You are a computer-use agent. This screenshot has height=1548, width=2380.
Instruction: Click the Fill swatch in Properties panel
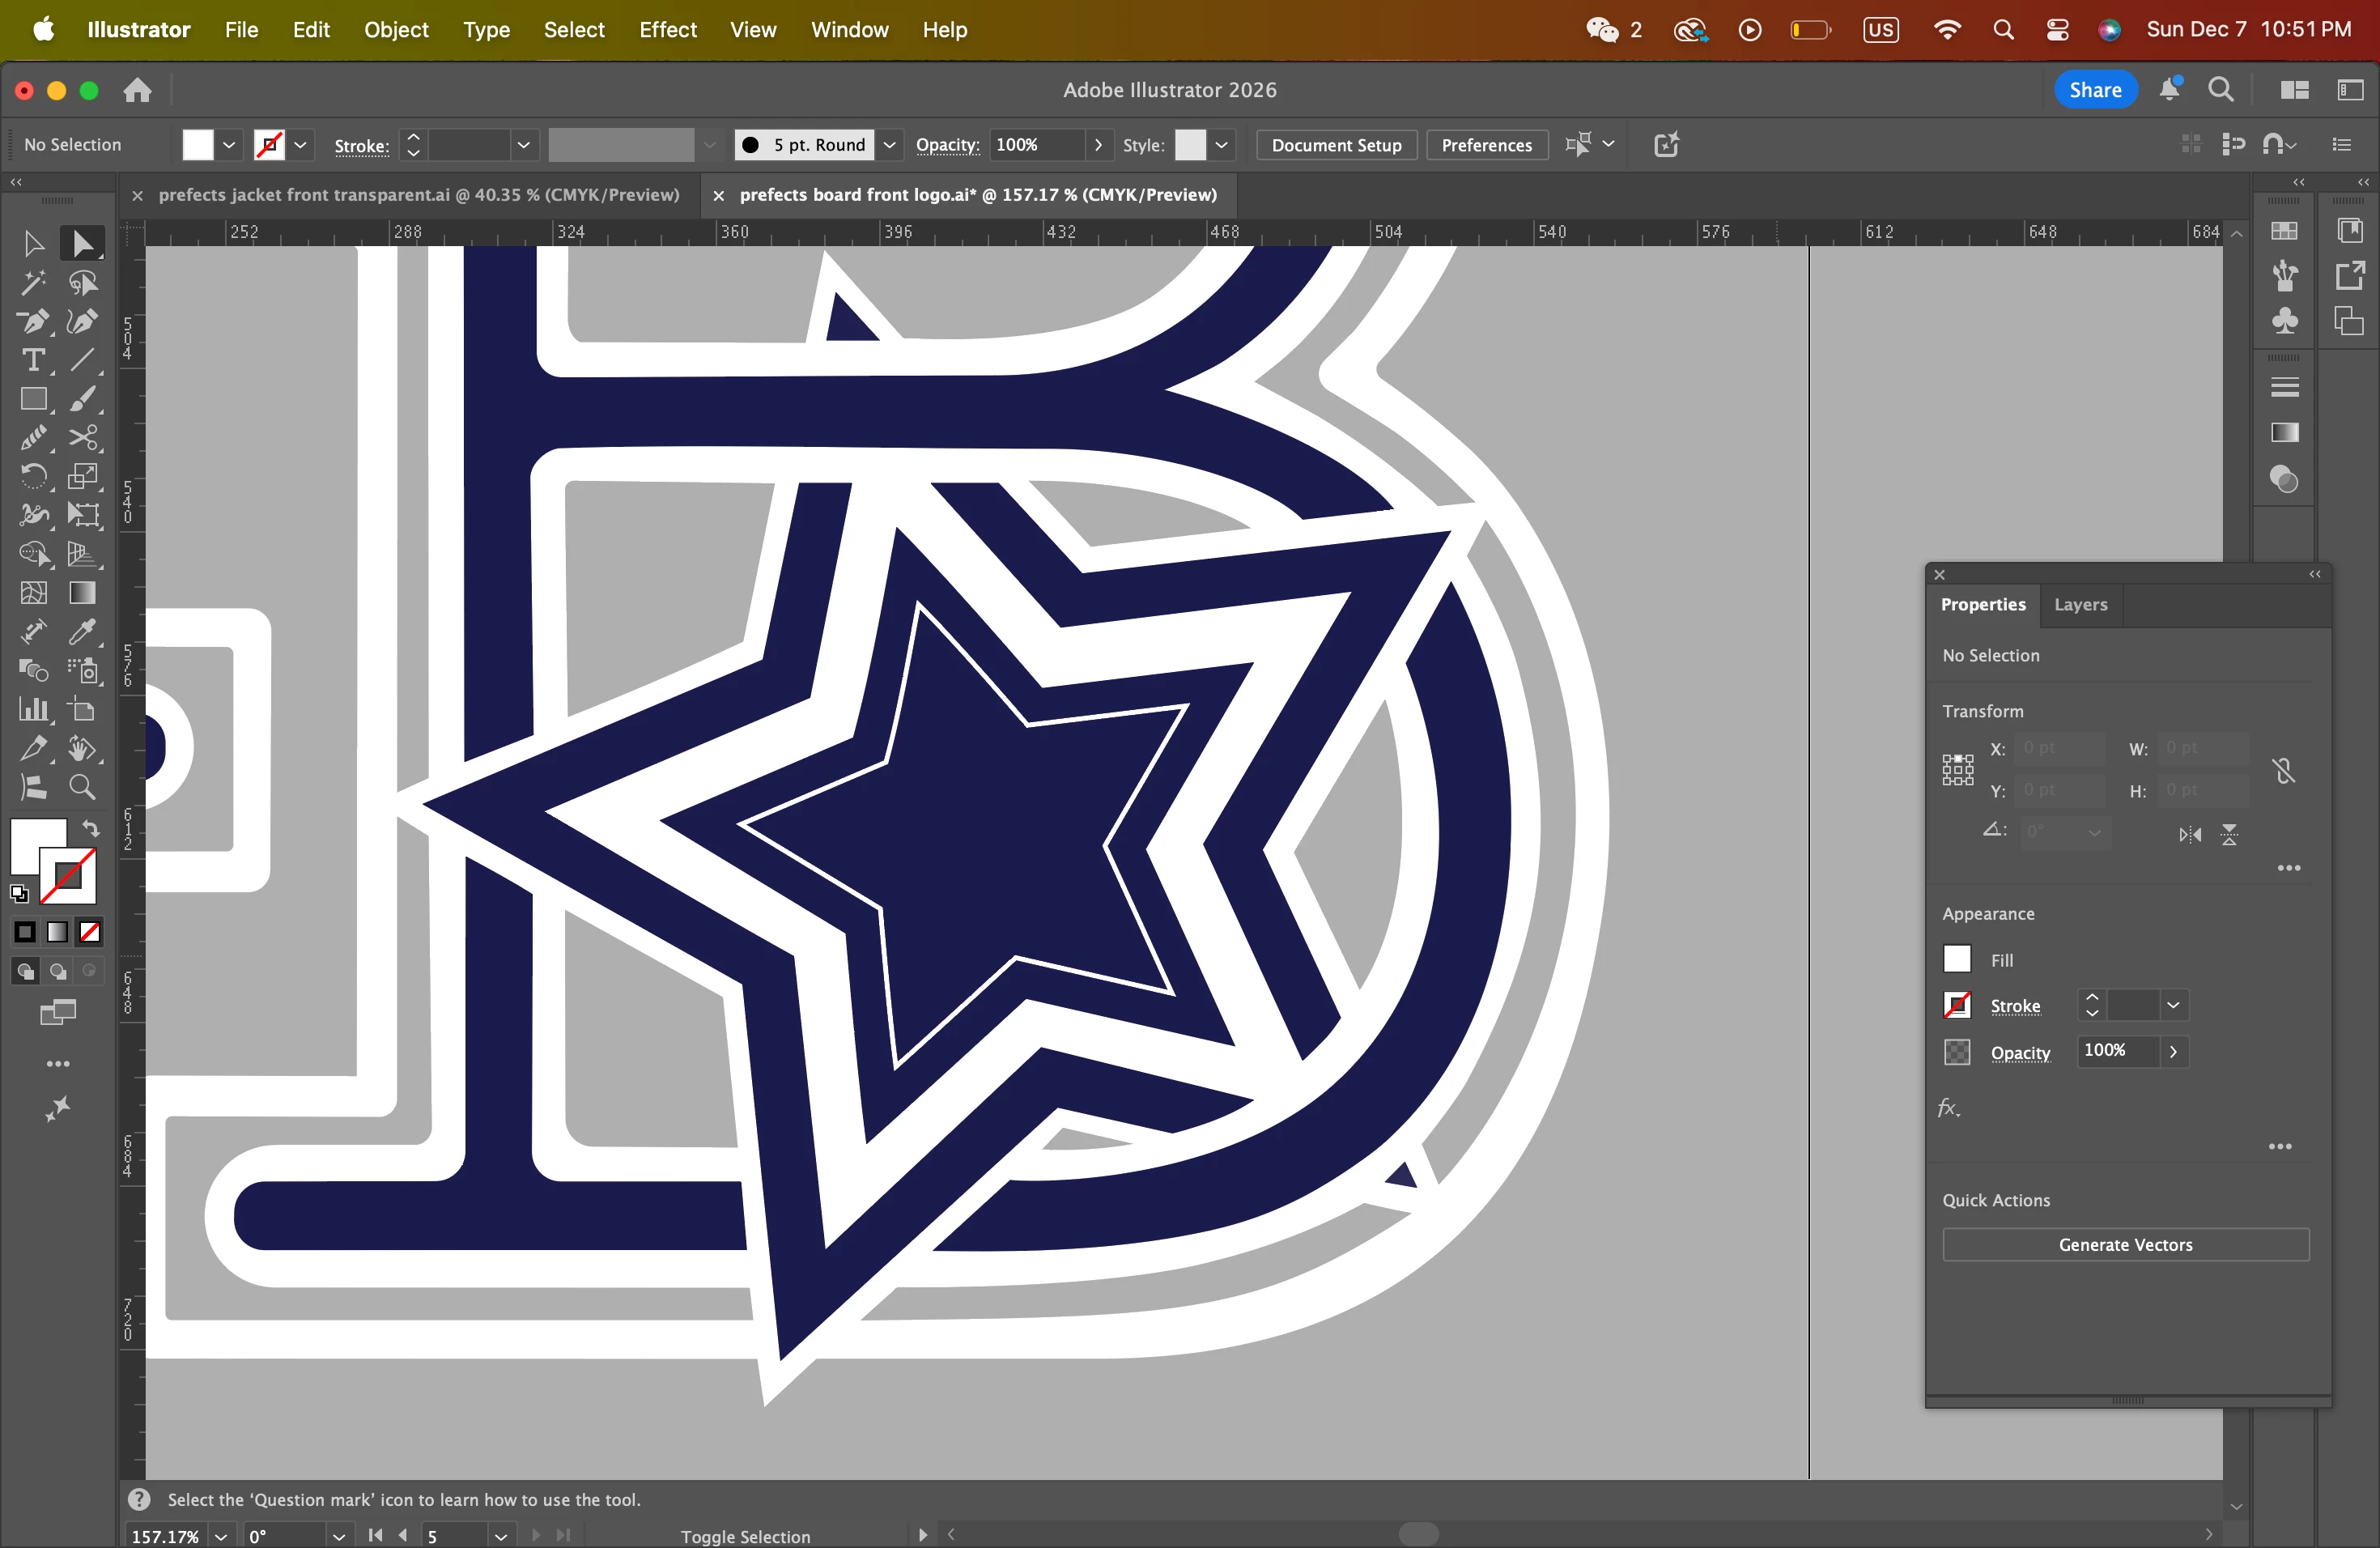pos(1957,959)
